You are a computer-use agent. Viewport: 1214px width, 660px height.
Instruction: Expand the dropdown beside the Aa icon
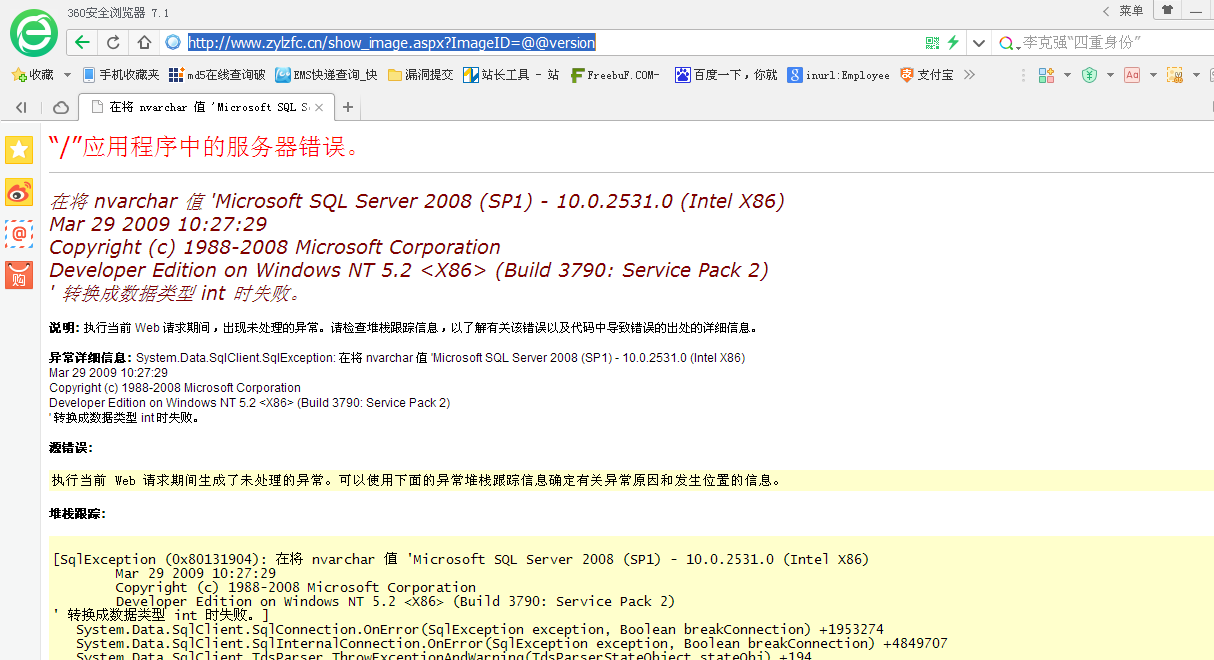coord(1153,75)
